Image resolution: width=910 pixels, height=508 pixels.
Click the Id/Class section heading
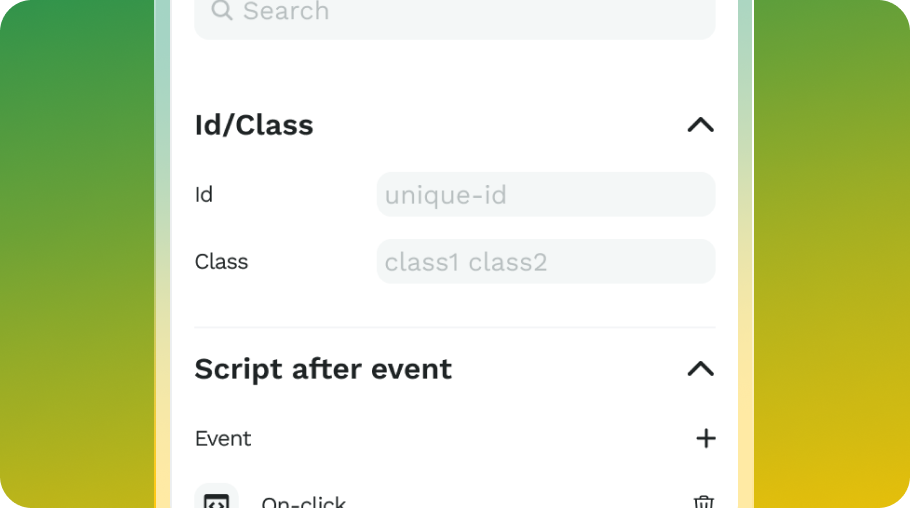[x=254, y=125]
